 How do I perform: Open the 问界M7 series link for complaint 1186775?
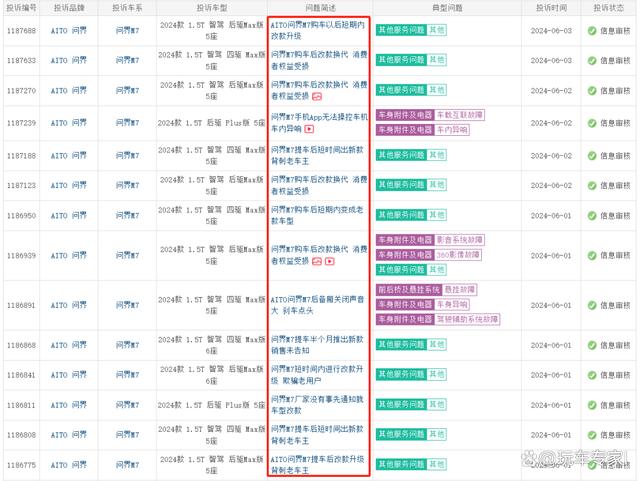[127, 465]
